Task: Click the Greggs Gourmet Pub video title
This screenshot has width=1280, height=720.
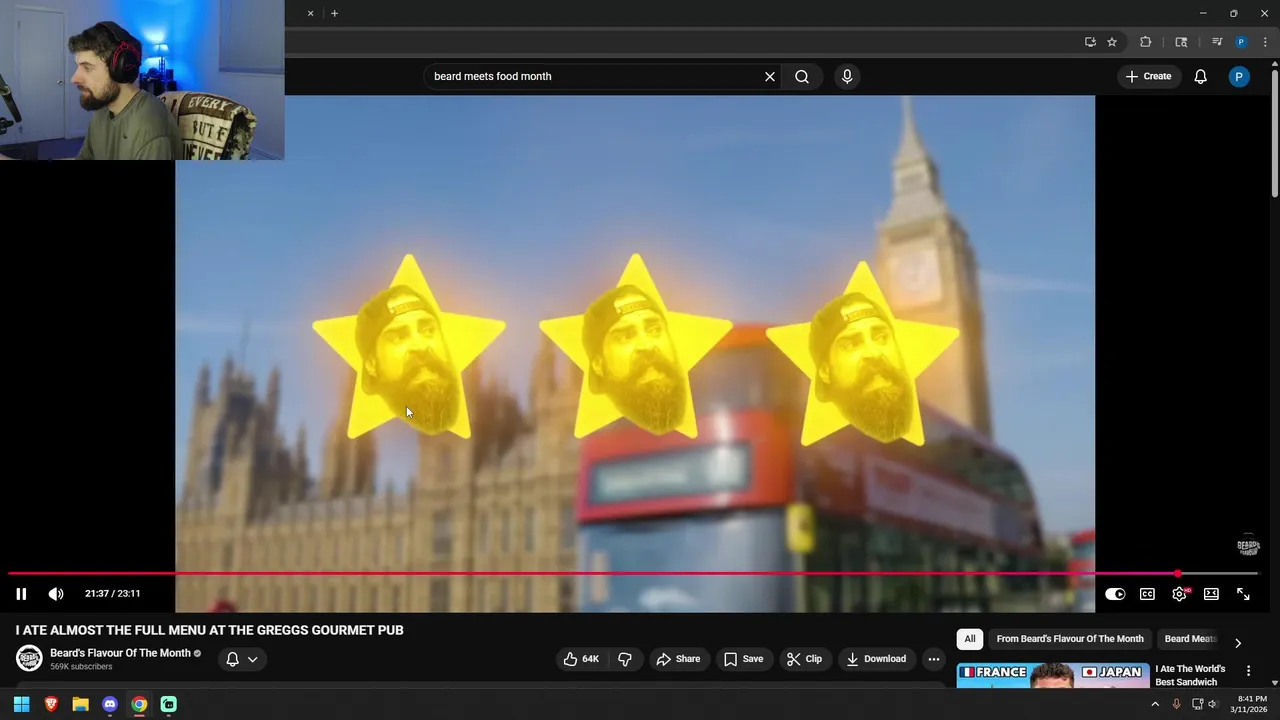Action: point(209,630)
